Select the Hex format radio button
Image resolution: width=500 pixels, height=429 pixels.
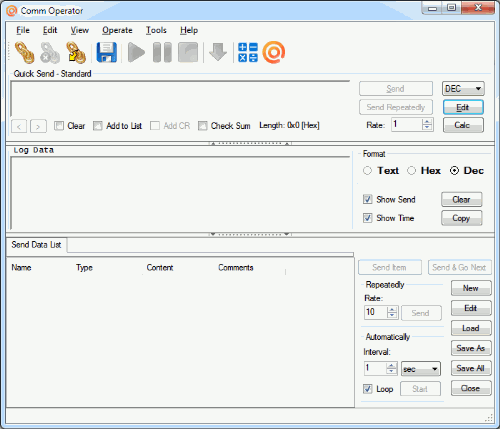(411, 171)
